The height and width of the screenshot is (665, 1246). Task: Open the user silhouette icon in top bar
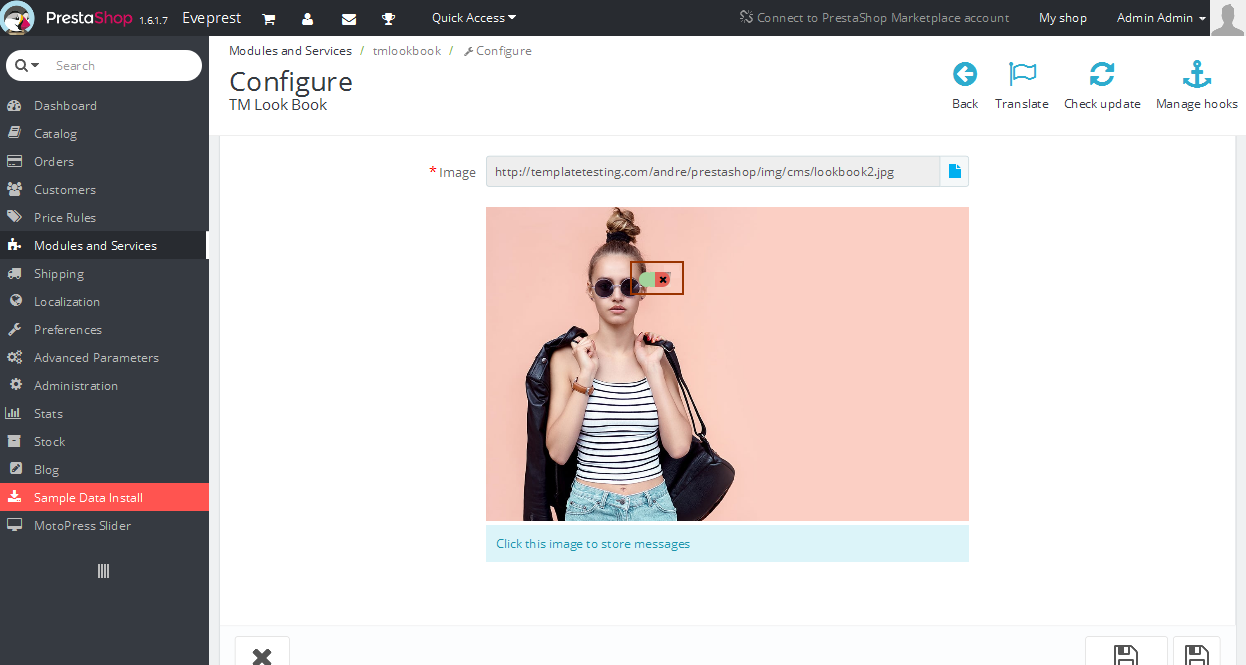308,18
